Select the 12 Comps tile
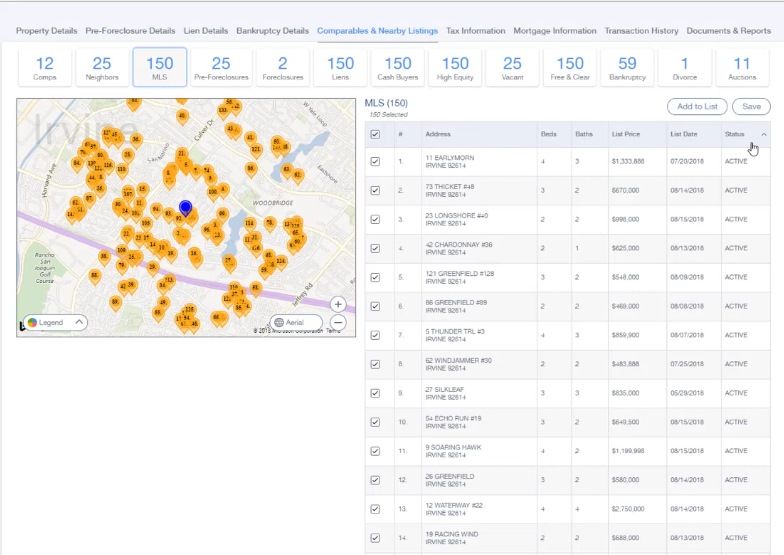 tap(45, 67)
